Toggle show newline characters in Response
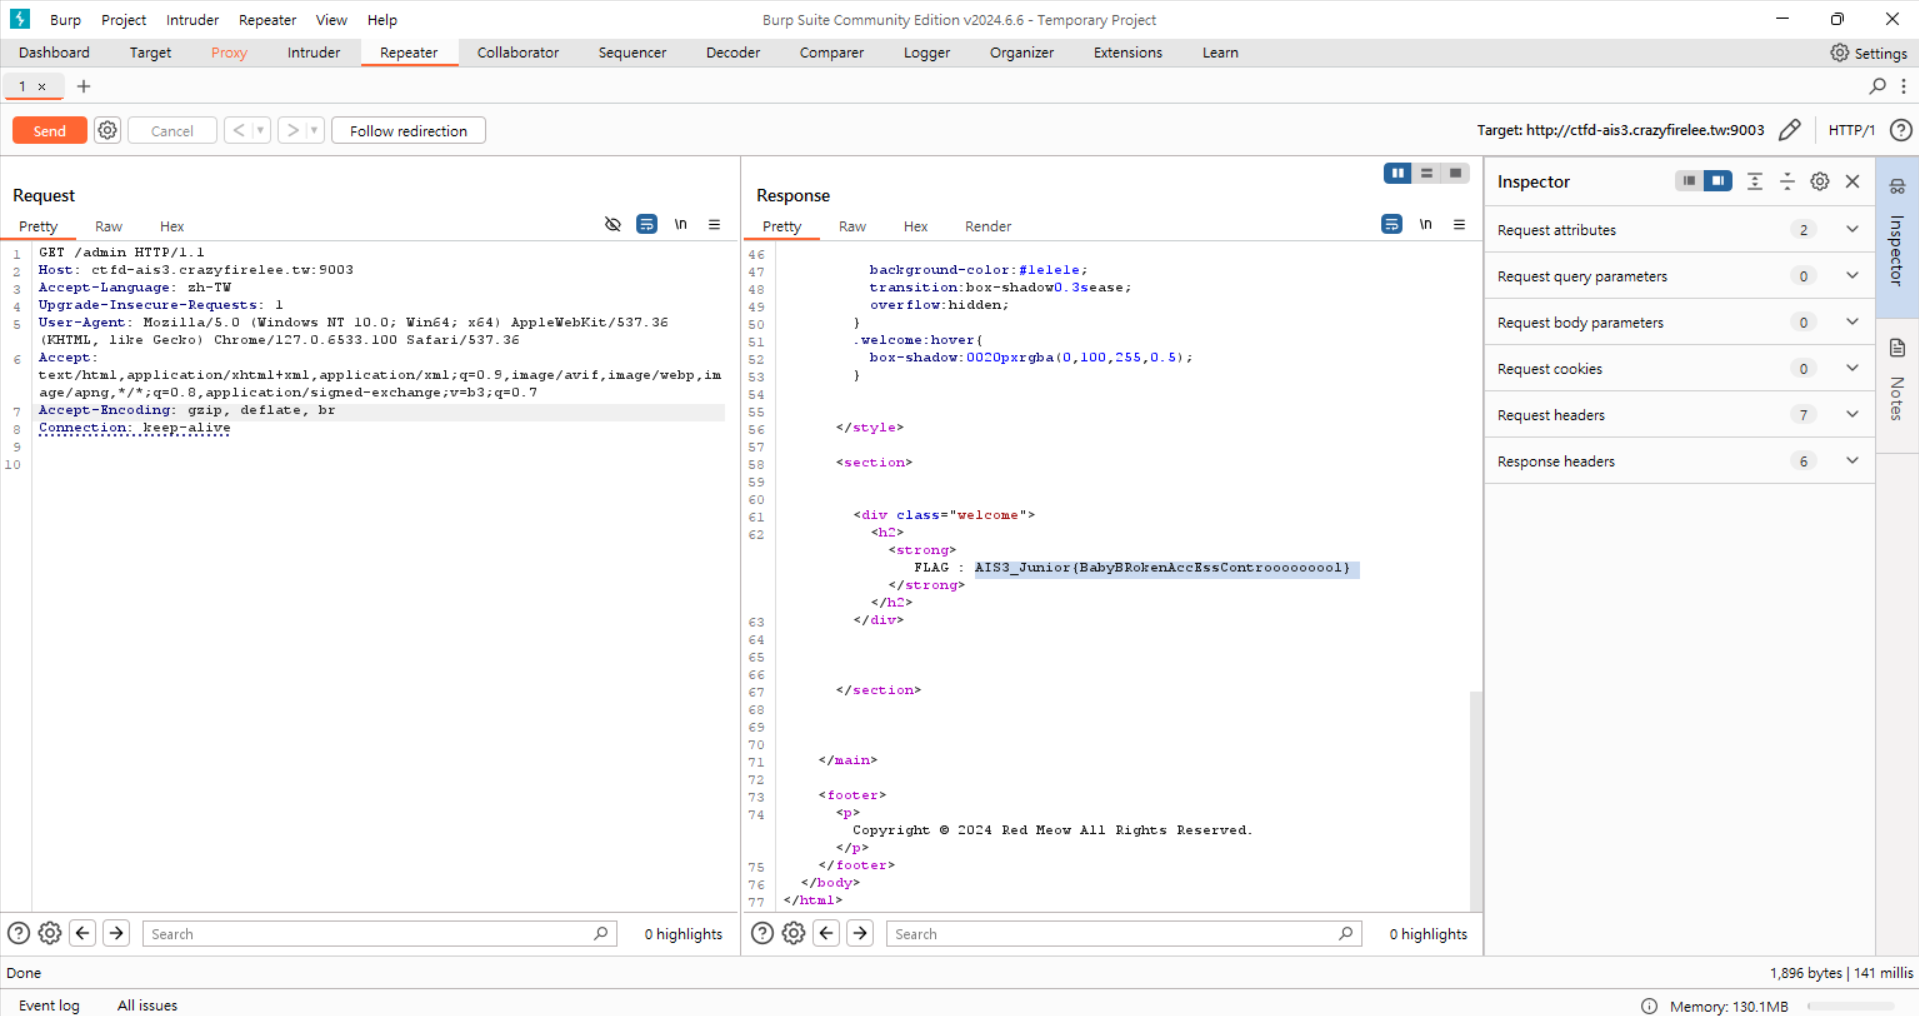 coord(1425,225)
